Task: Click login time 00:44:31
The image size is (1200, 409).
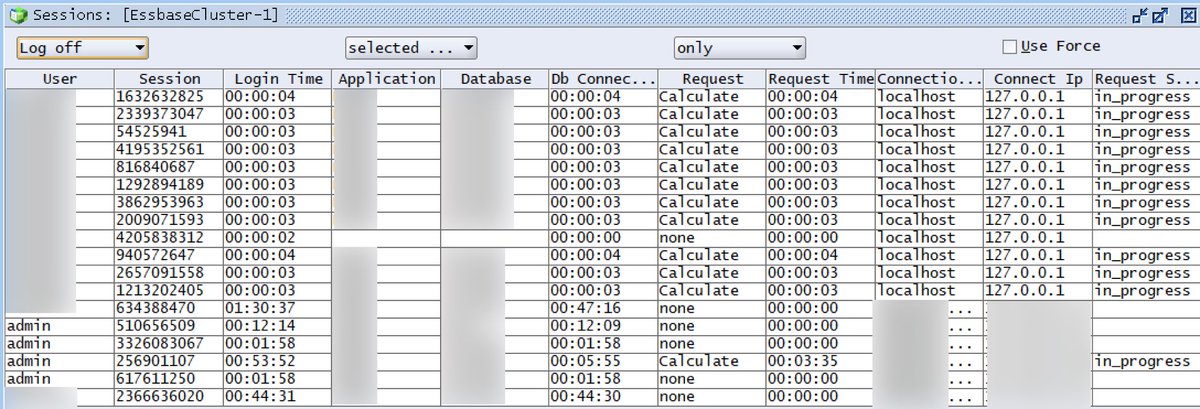Action: [260, 396]
